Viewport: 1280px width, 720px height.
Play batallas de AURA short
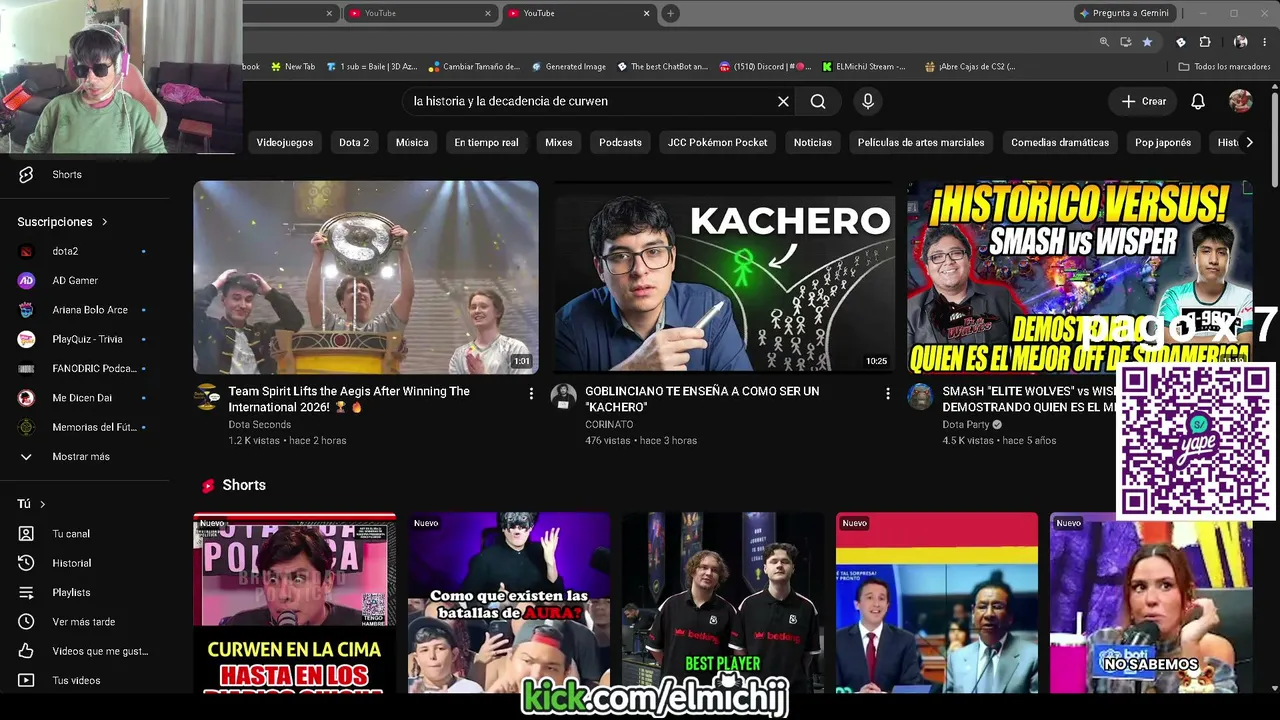[x=508, y=603]
